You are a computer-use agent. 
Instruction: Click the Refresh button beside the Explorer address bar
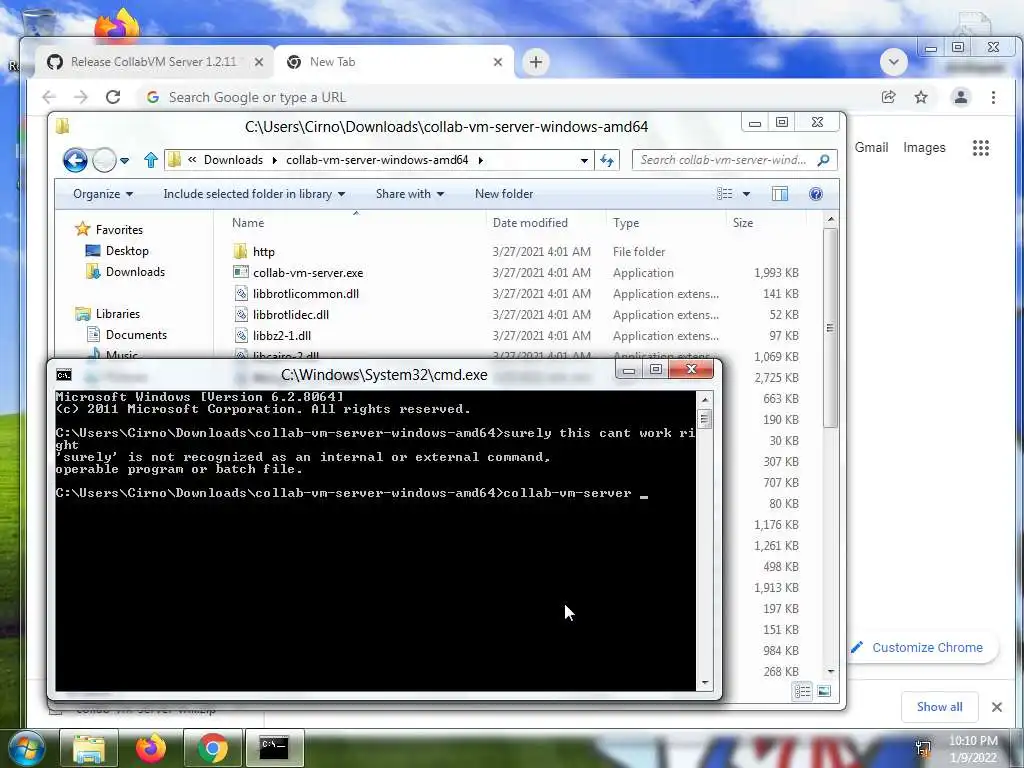607,160
